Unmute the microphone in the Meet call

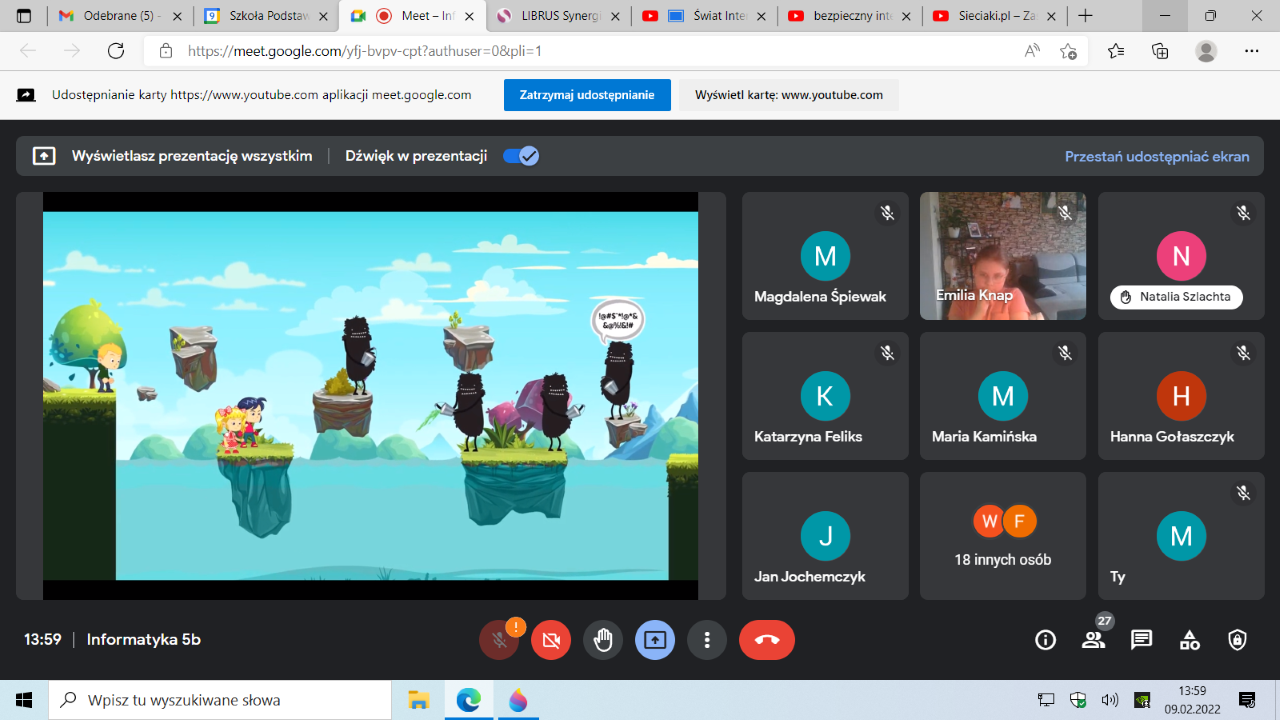coord(499,640)
